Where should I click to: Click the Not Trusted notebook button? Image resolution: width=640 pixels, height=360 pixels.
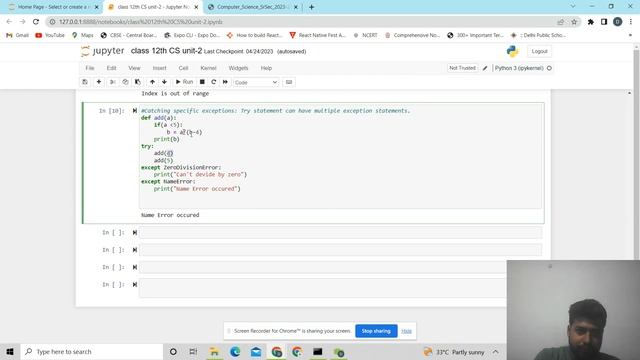[462, 68]
